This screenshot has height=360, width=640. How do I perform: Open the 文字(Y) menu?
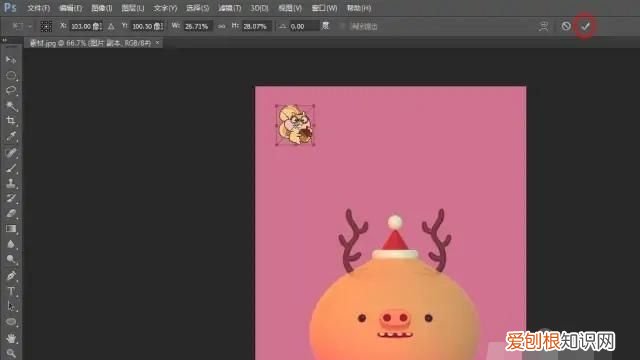coord(165,8)
